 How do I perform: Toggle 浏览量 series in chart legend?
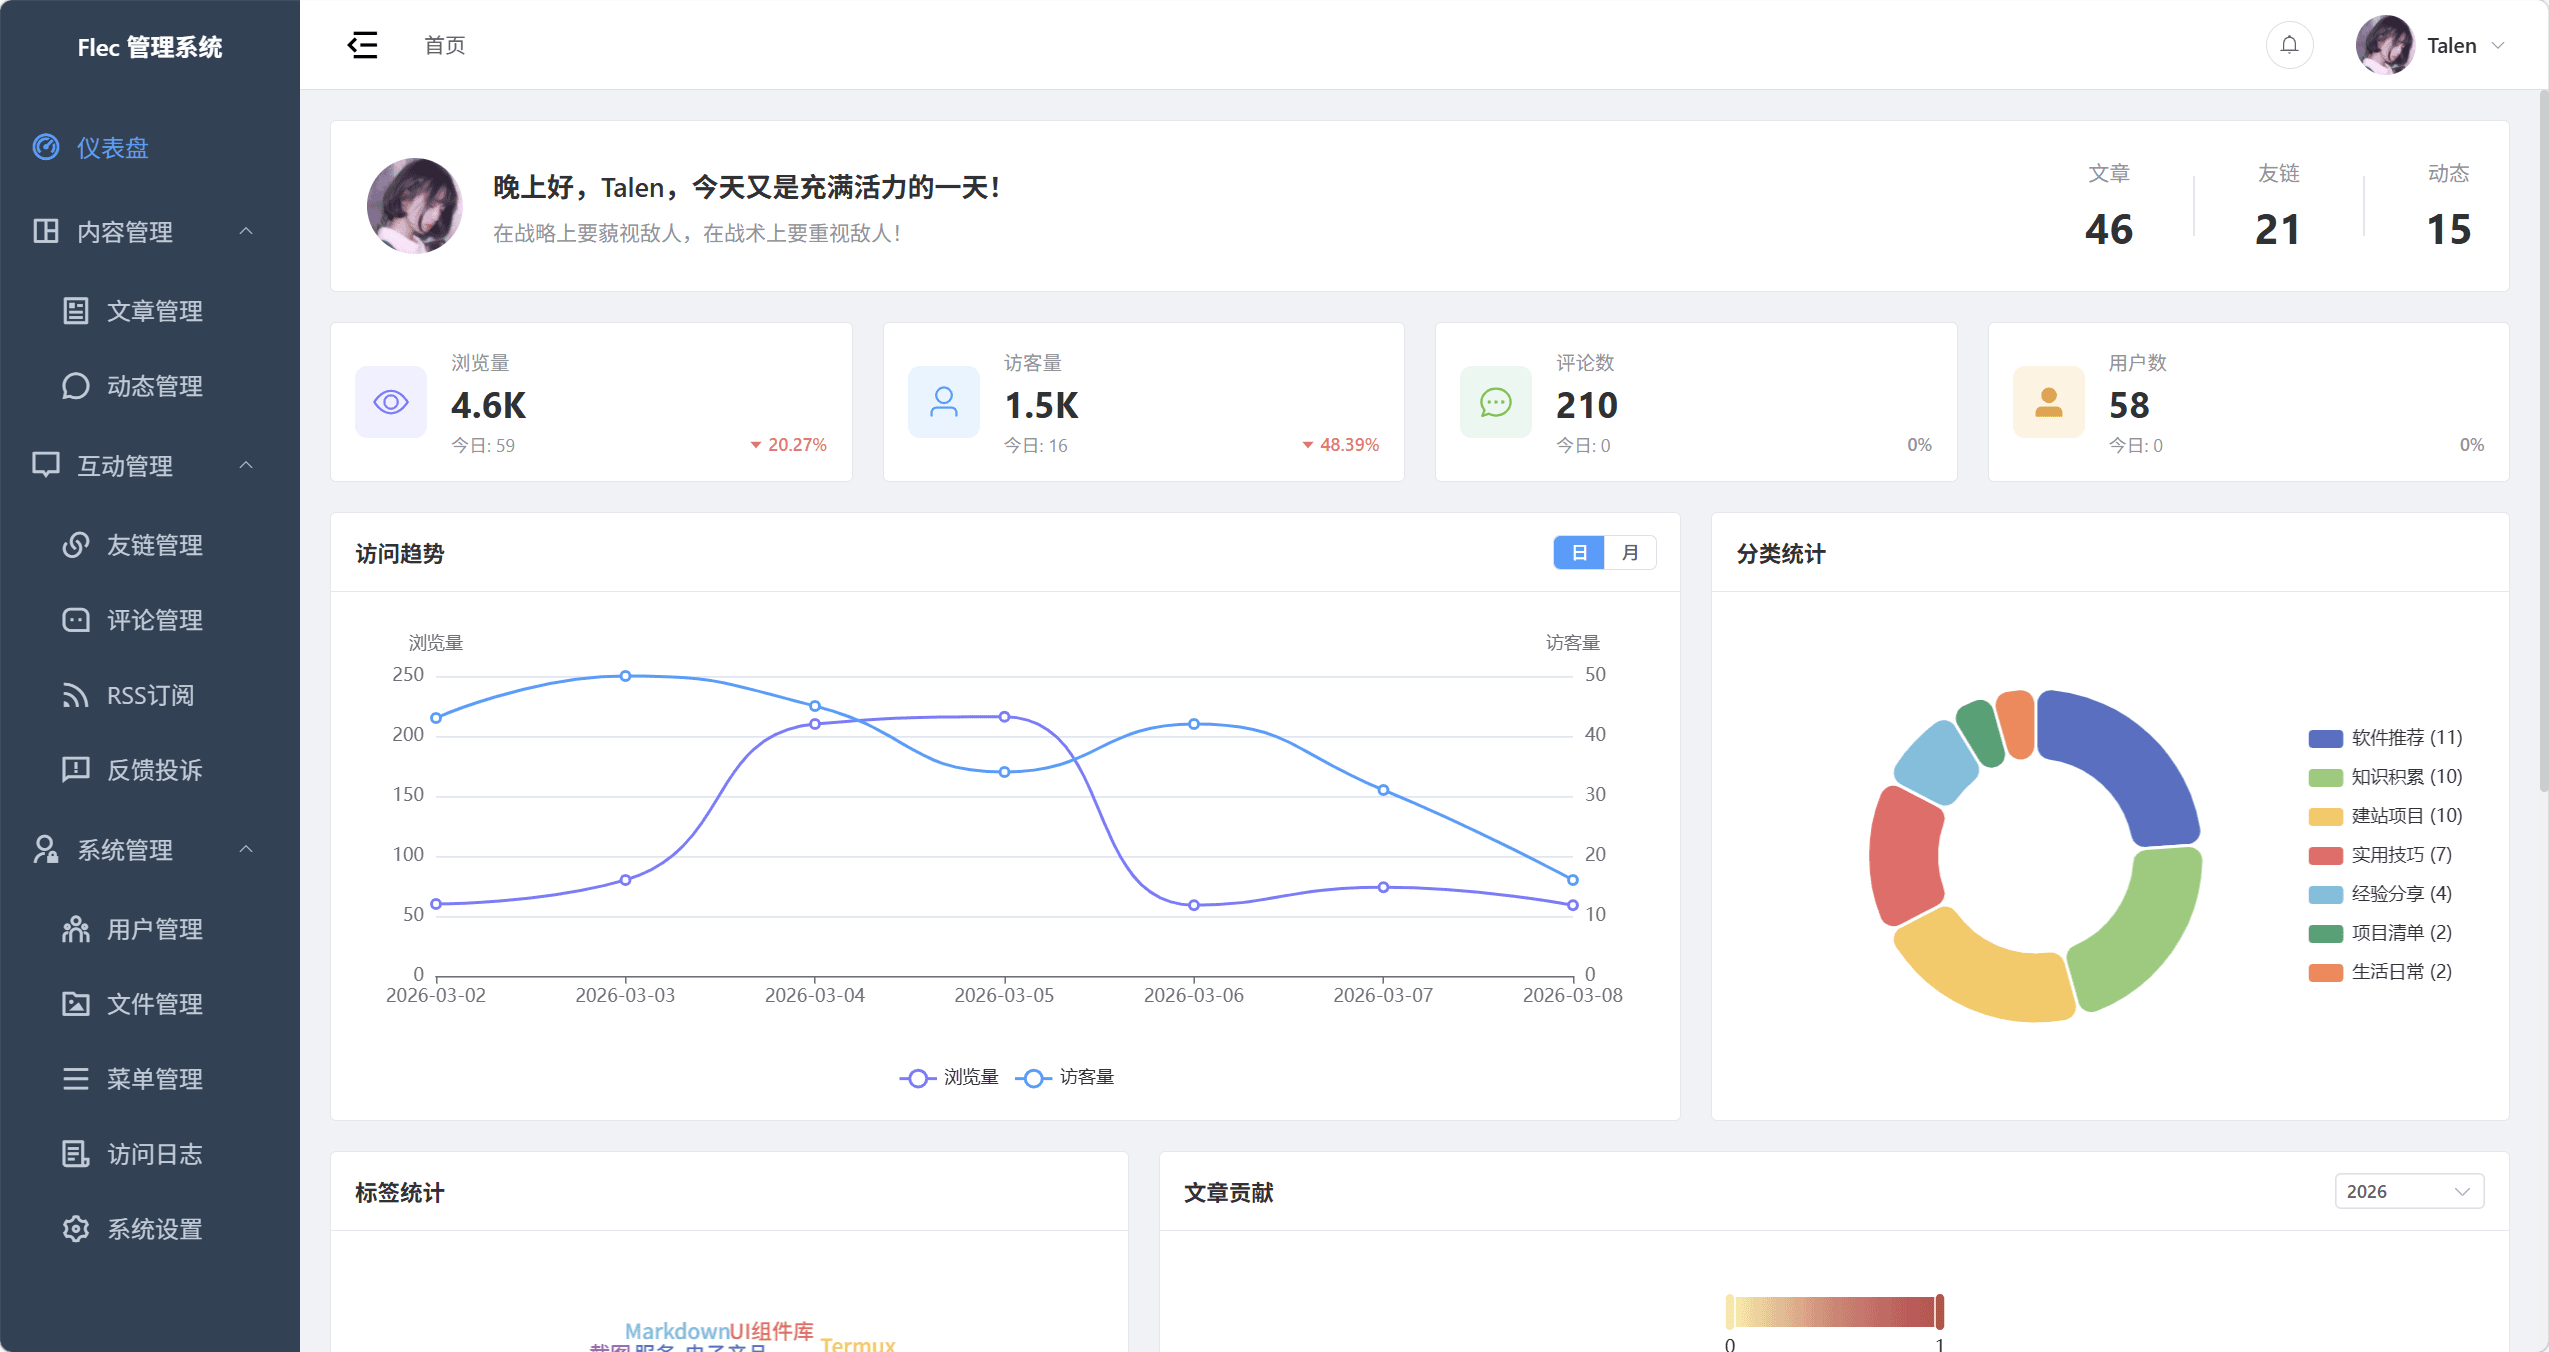pyautogui.click(x=949, y=1077)
